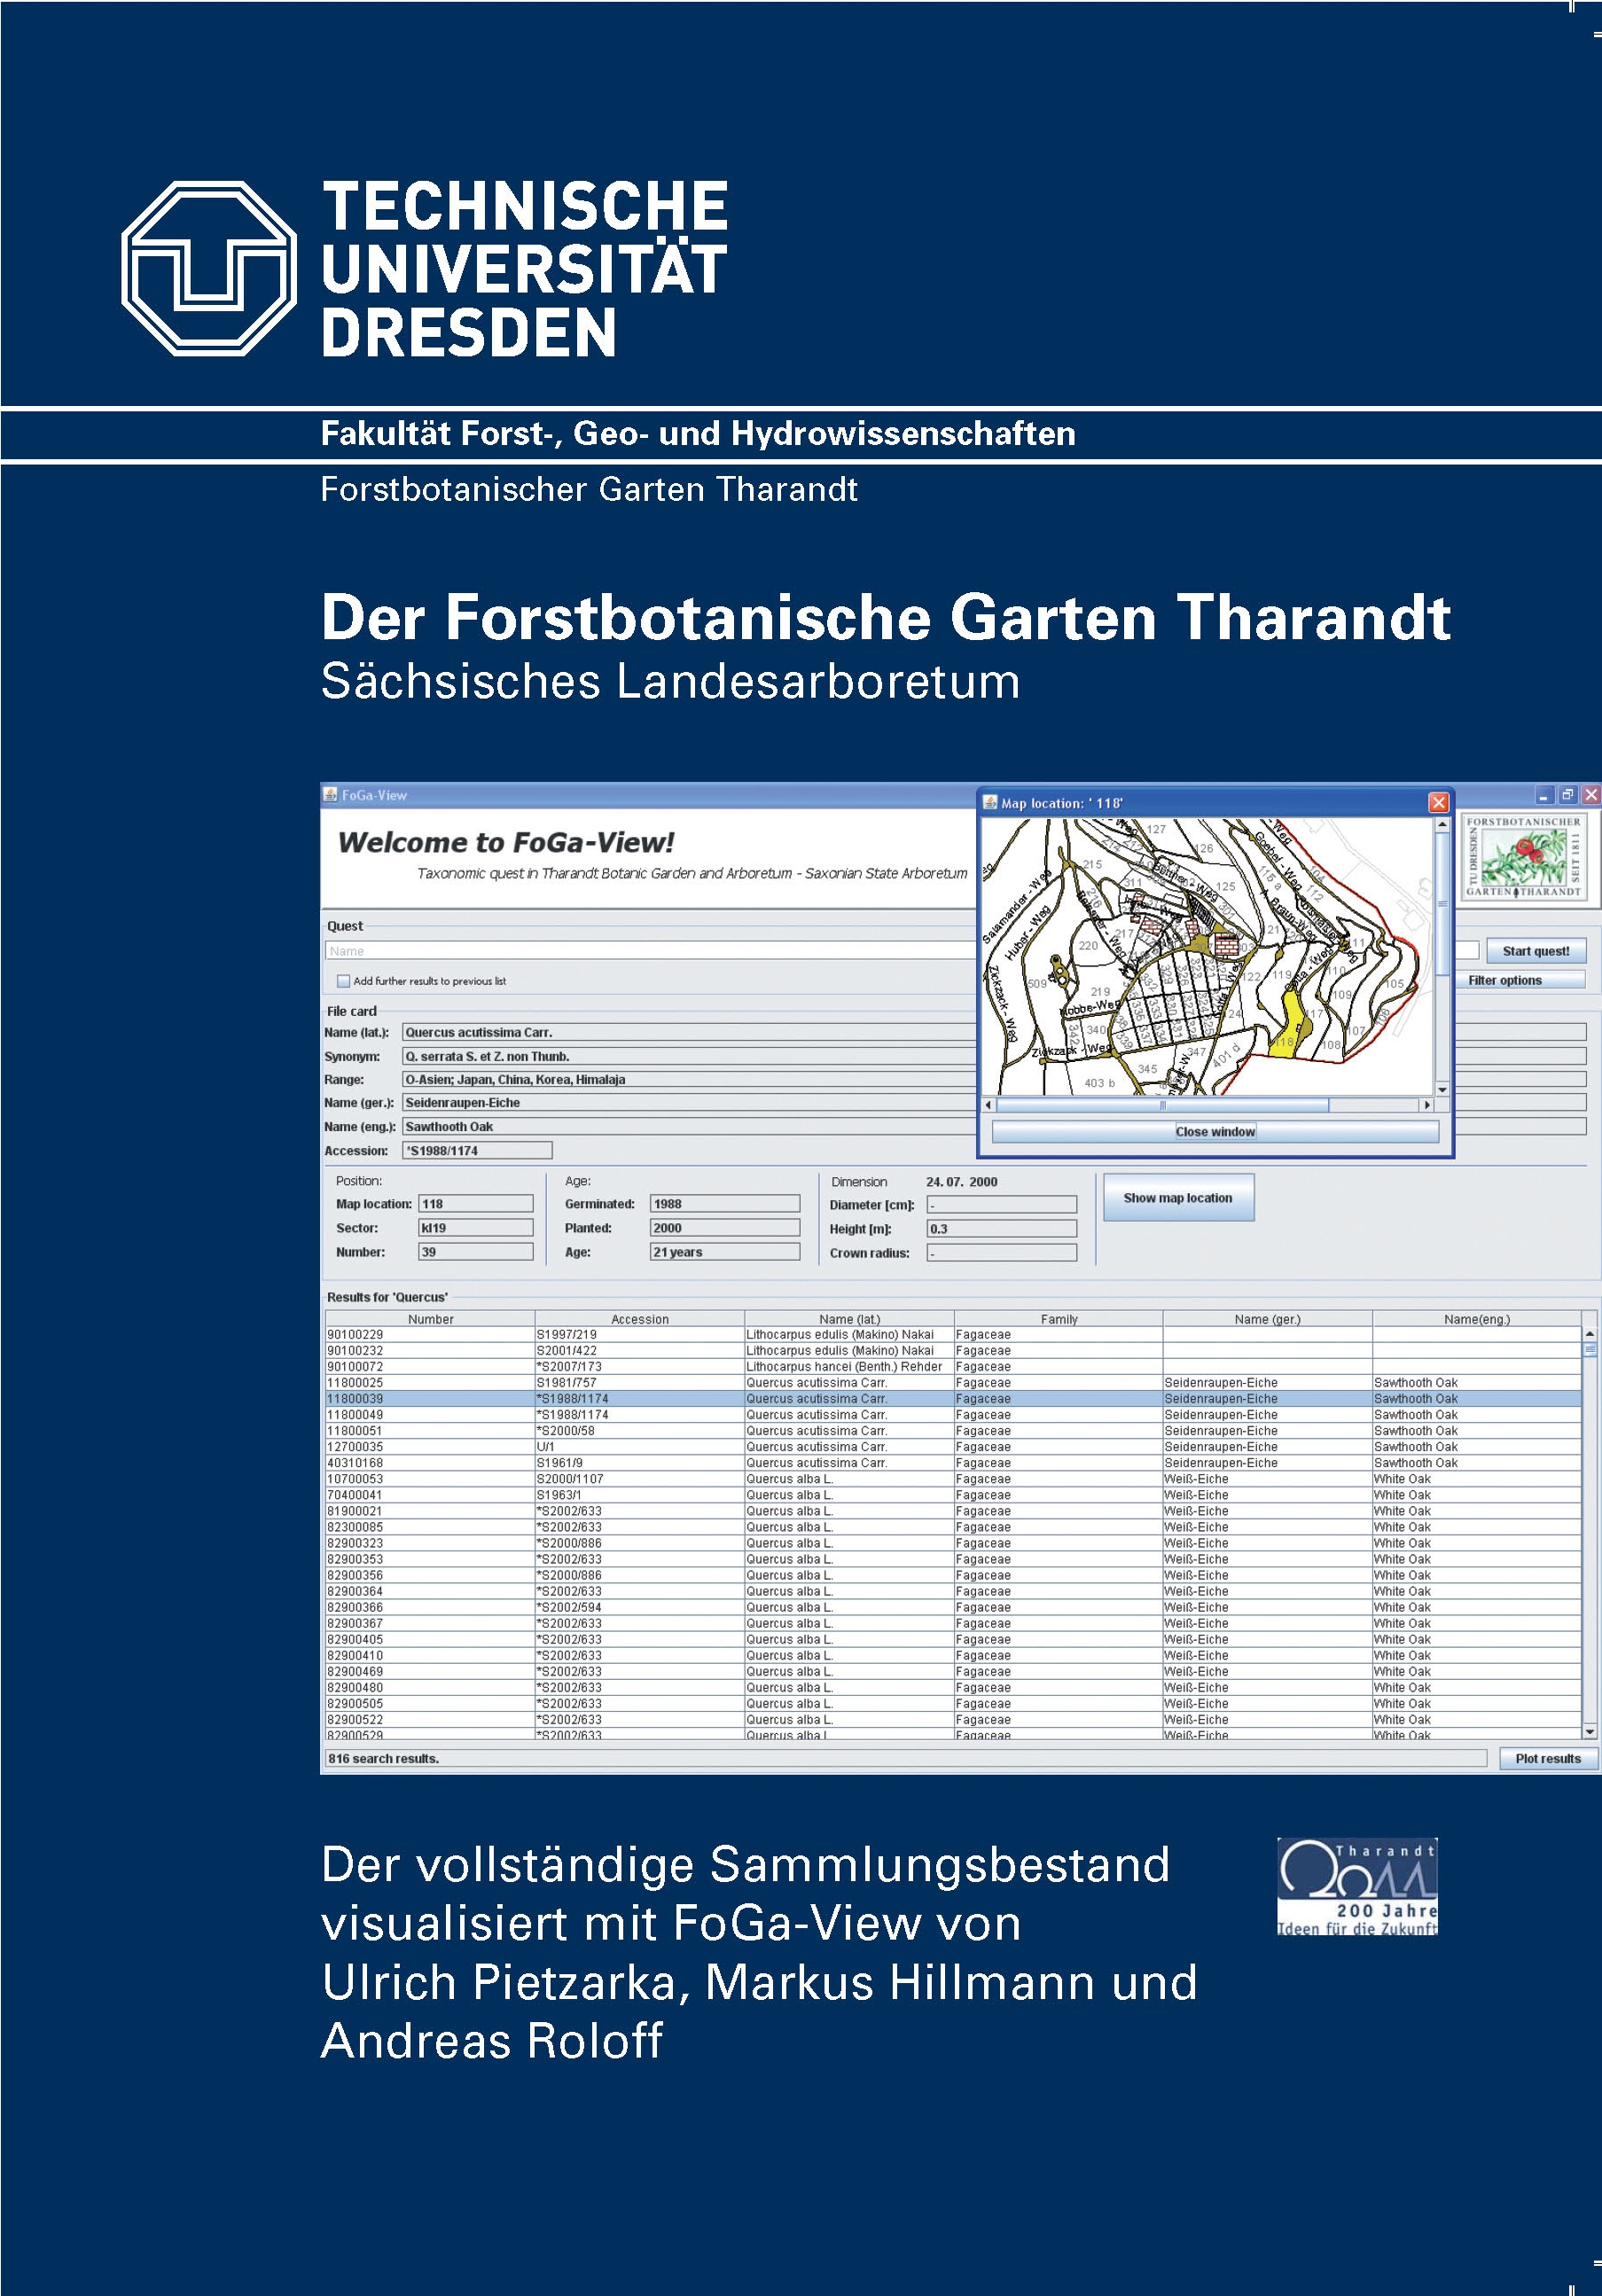1602x2296 pixels.
Task: Click the TU Dresden octagonal logo
Action: pyautogui.click(x=209, y=268)
